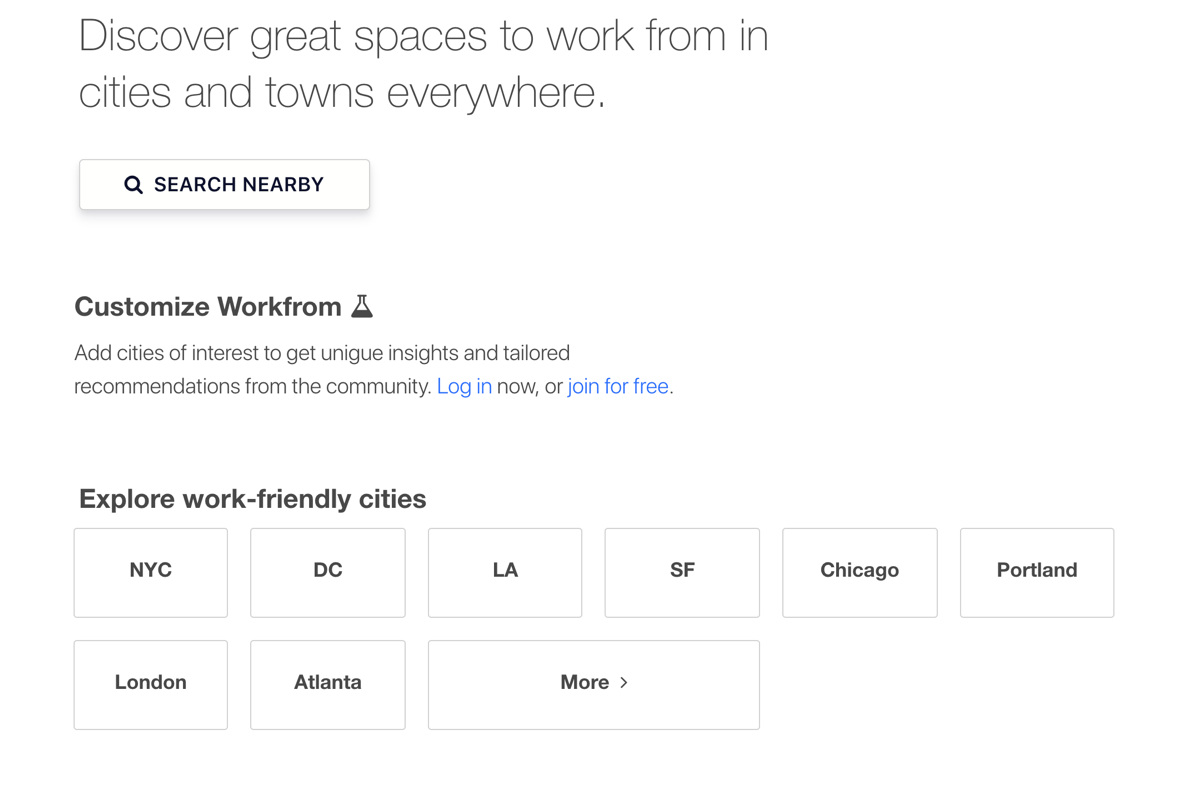Follow the join for free link
Image resolution: width=1178 pixels, height=788 pixels.
[618, 386]
